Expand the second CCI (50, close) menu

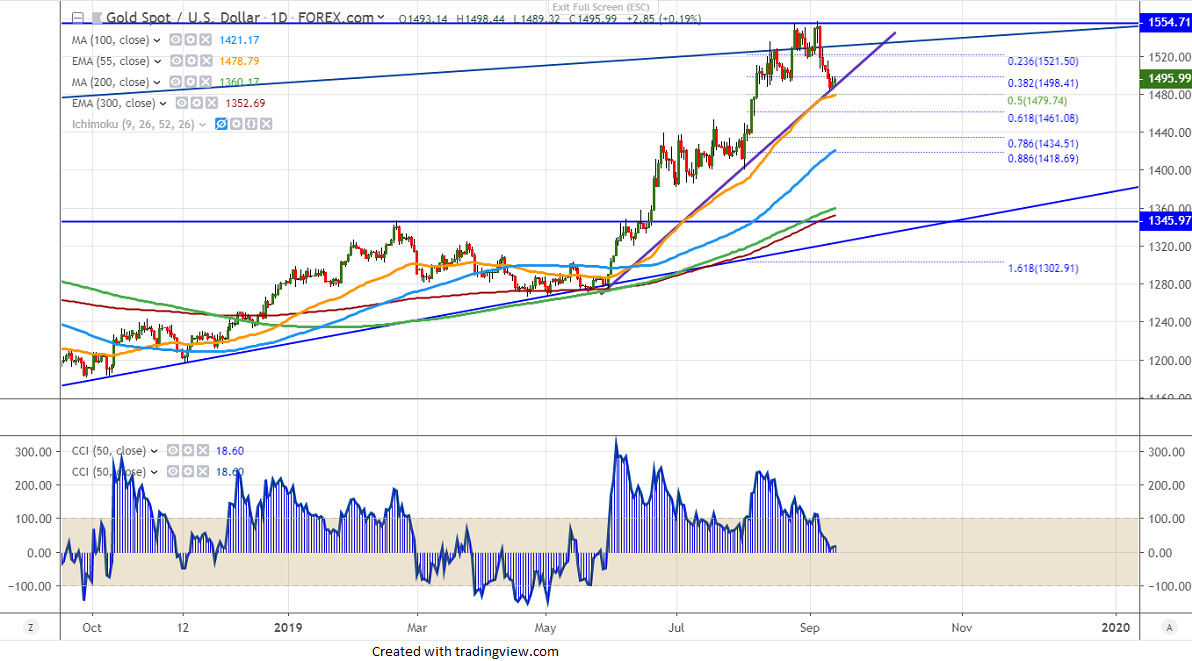154,473
